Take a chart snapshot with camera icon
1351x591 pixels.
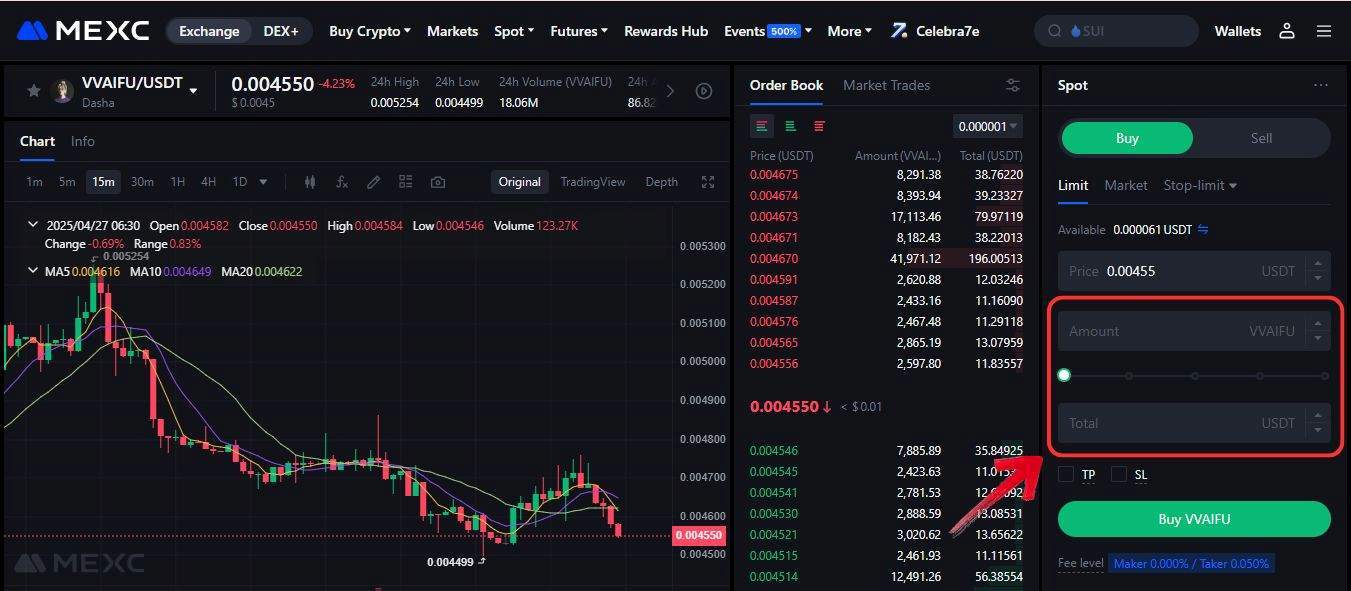click(438, 182)
